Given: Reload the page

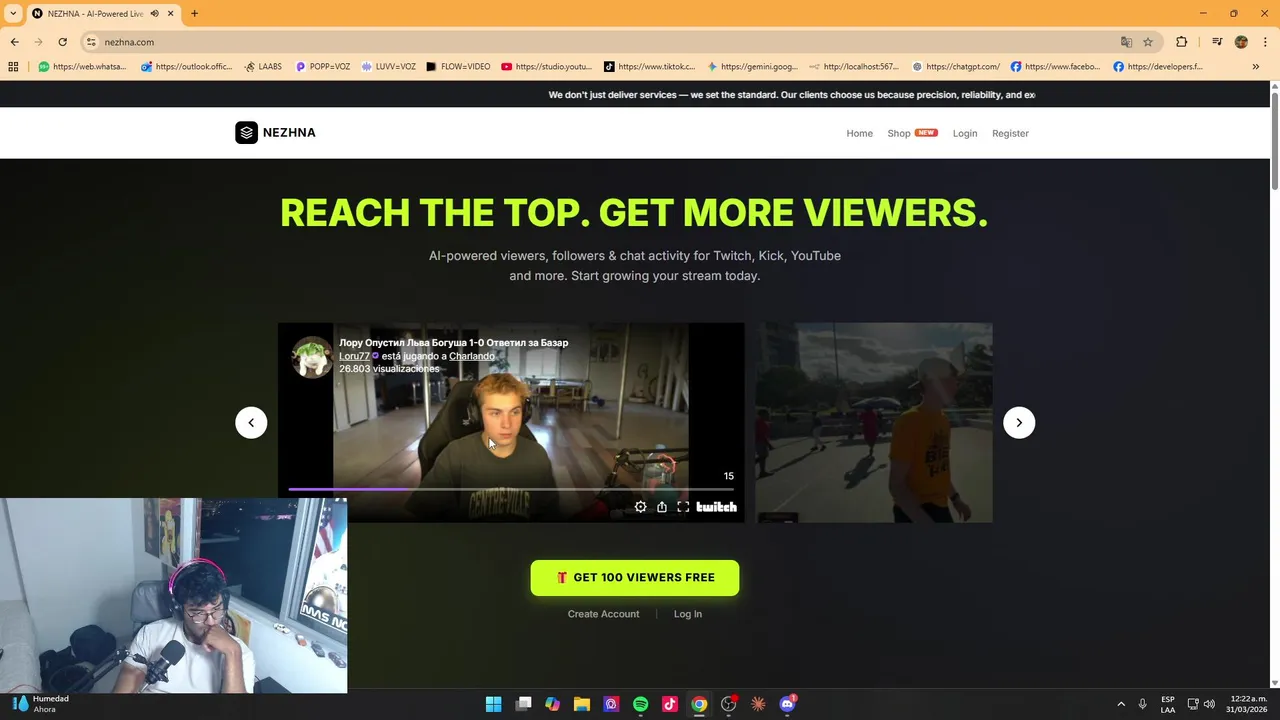Looking at the screenshot, I should pyautogui.click(x=62, y=42).
